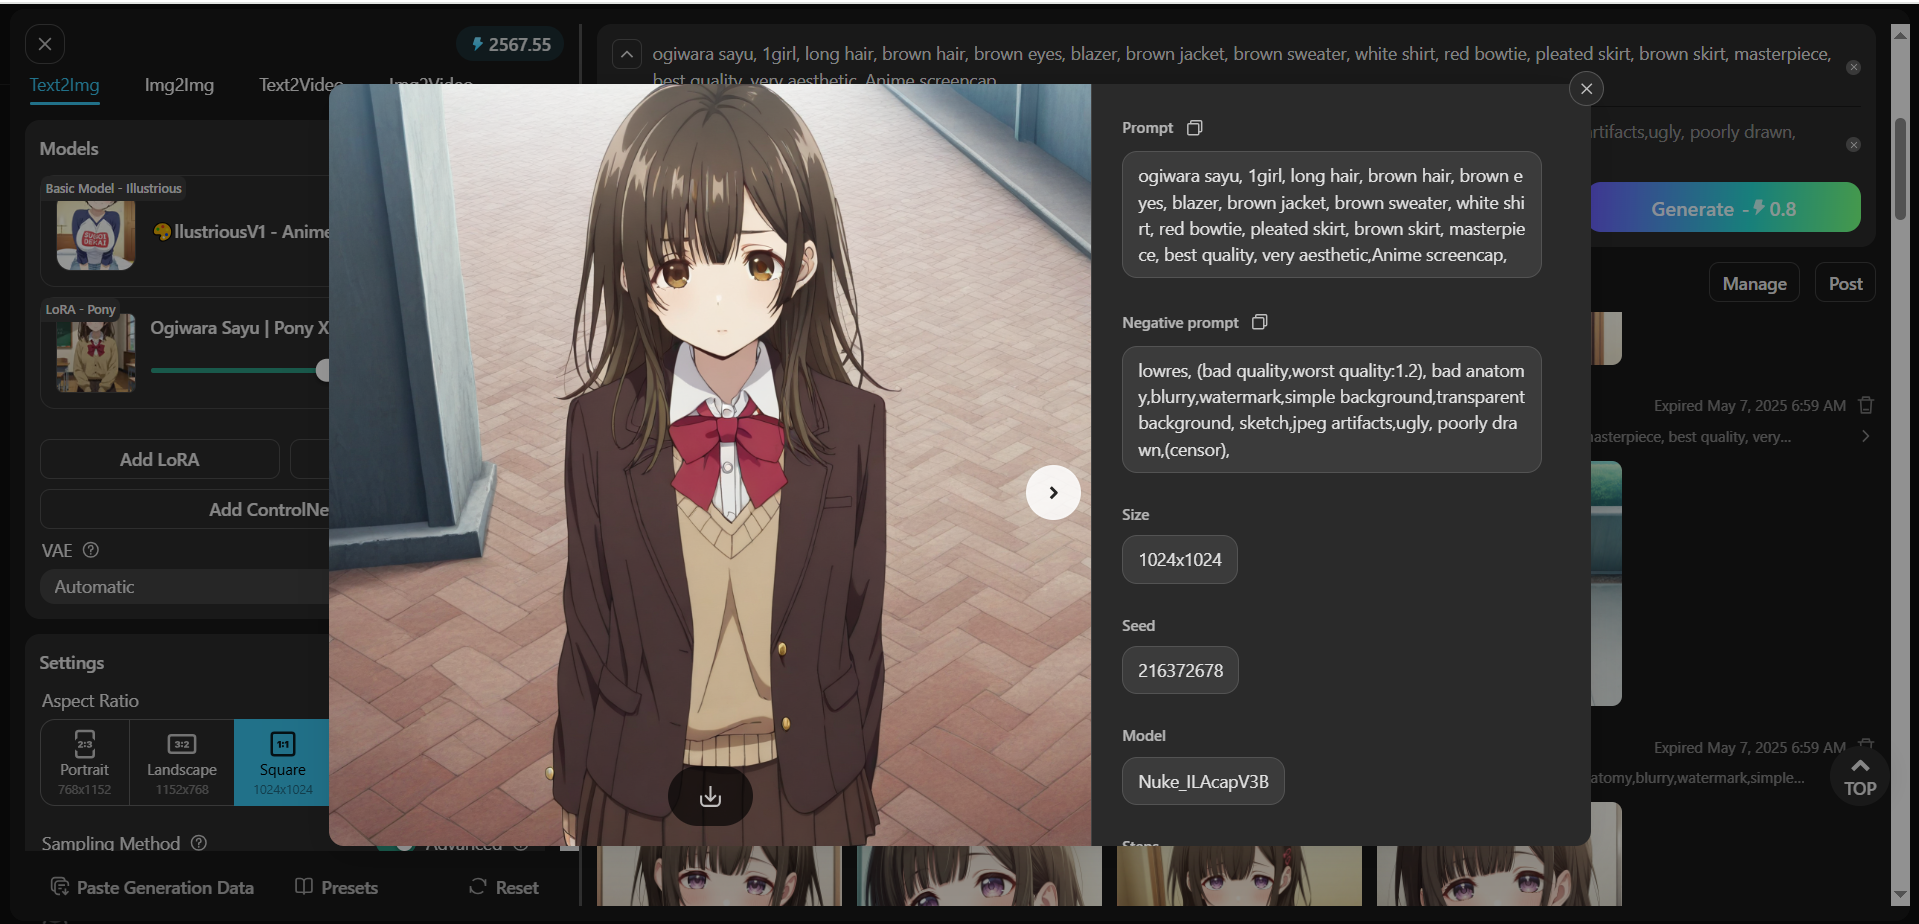Viewport: 1919px width, 924px height.
Task: Copy the Prompt text via copy icon
Action: pos(1194,128)
